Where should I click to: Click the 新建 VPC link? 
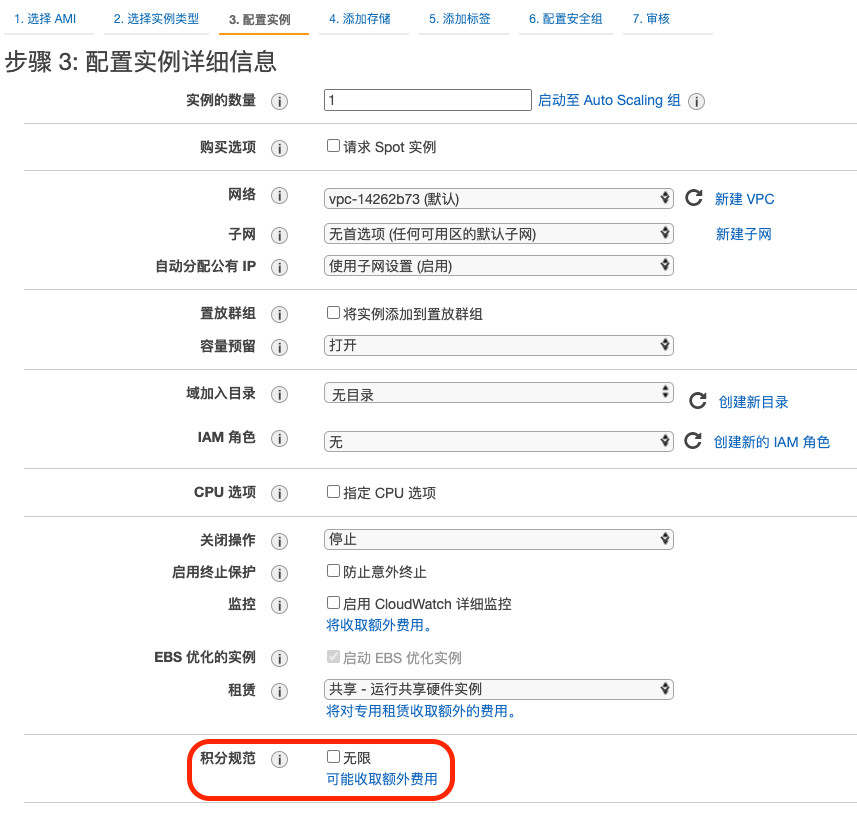coord(743,198)
